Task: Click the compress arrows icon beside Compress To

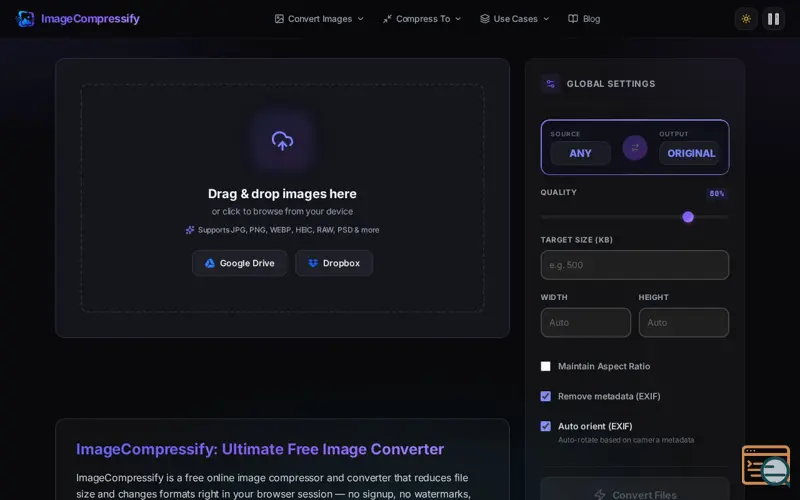Action: click(x=387, y=19)
